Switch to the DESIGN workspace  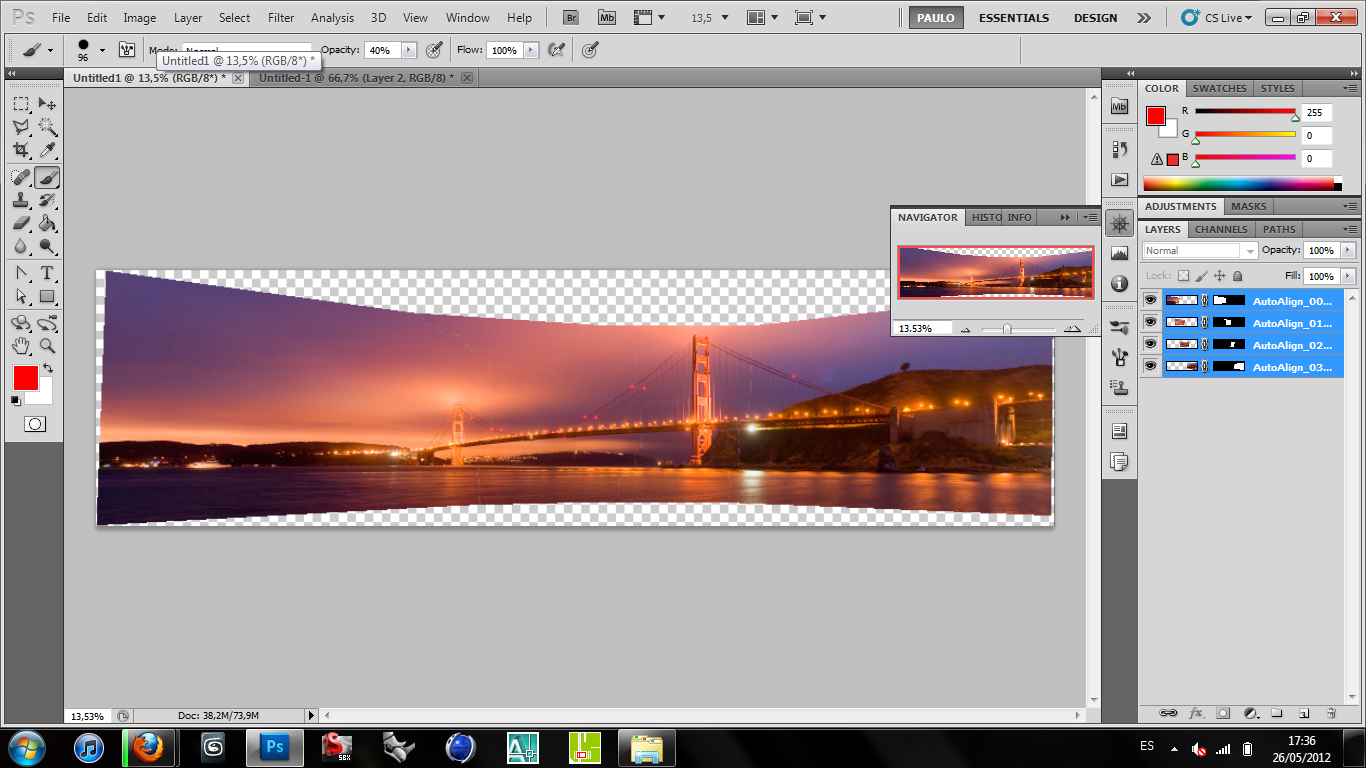click(1096, 18)
